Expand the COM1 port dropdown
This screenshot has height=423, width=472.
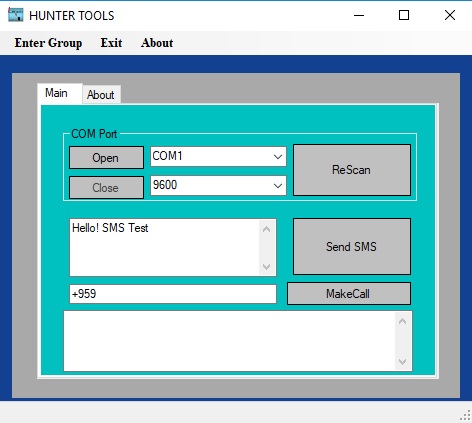(x=218, y=156)
